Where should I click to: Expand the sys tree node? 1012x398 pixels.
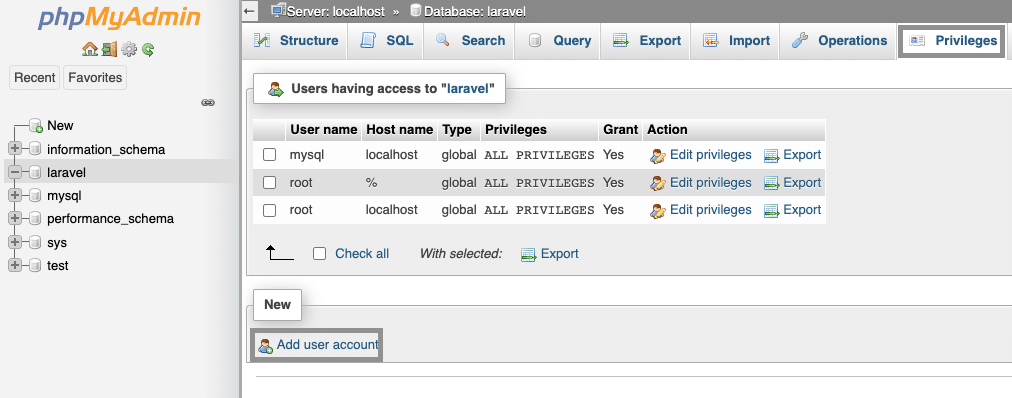(15, 243)
